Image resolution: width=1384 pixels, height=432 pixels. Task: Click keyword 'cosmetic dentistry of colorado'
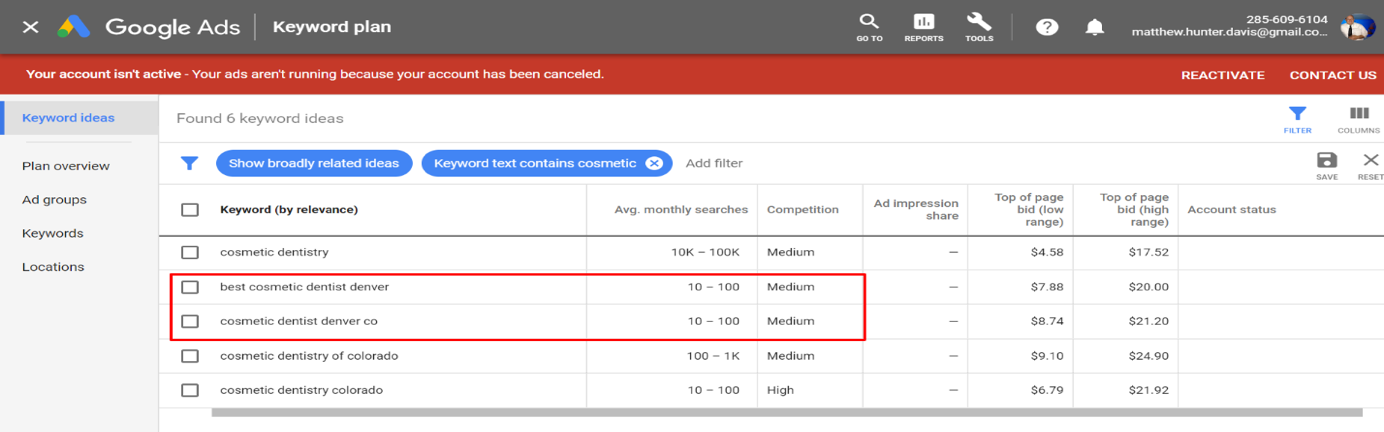pyautogui.click(x=309, y=356)
